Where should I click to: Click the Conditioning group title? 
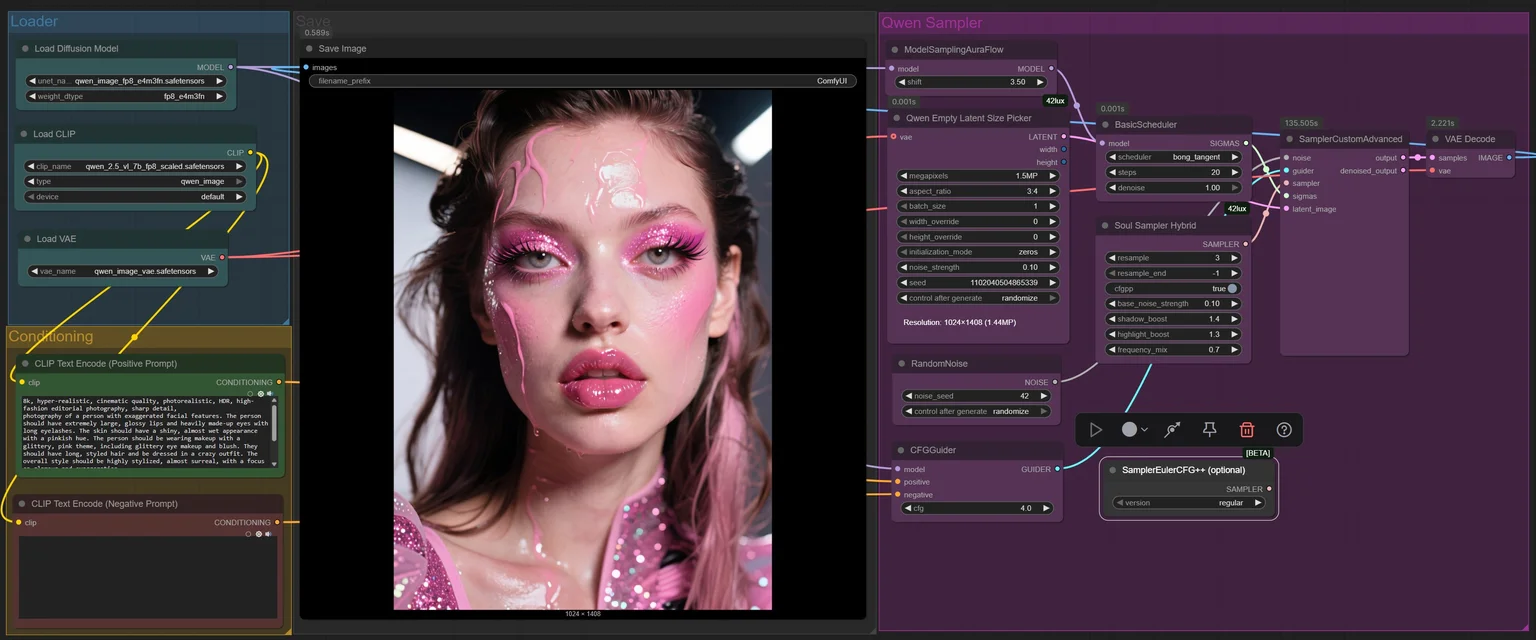tap(51, 336)
